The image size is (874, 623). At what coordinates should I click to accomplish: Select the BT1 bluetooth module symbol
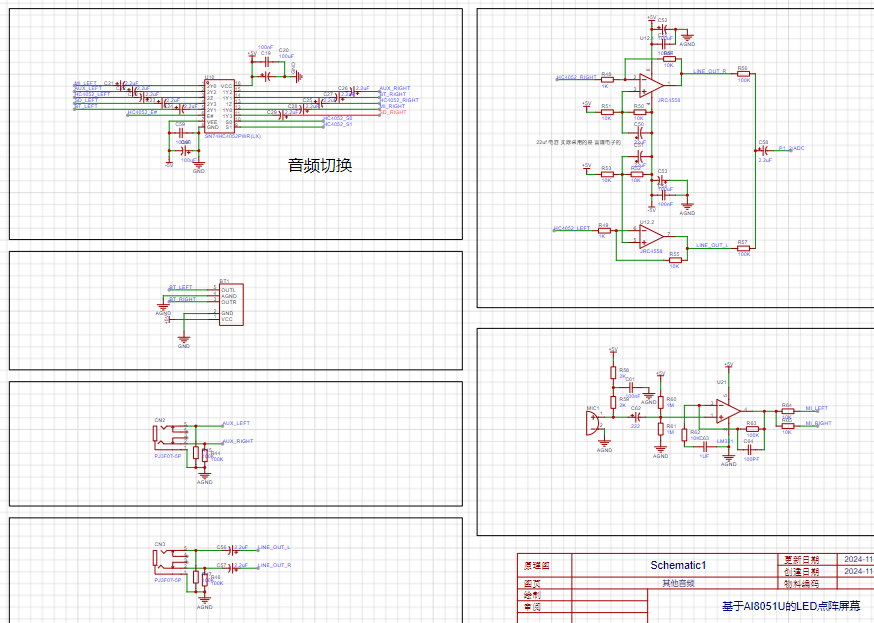coord(231,304)
